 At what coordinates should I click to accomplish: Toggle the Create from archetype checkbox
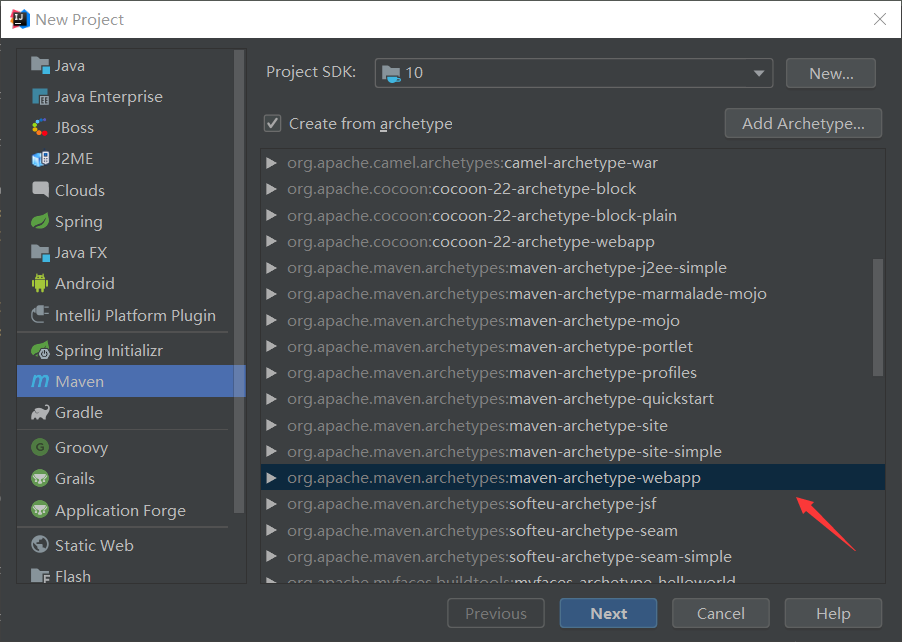click(273, 123)
